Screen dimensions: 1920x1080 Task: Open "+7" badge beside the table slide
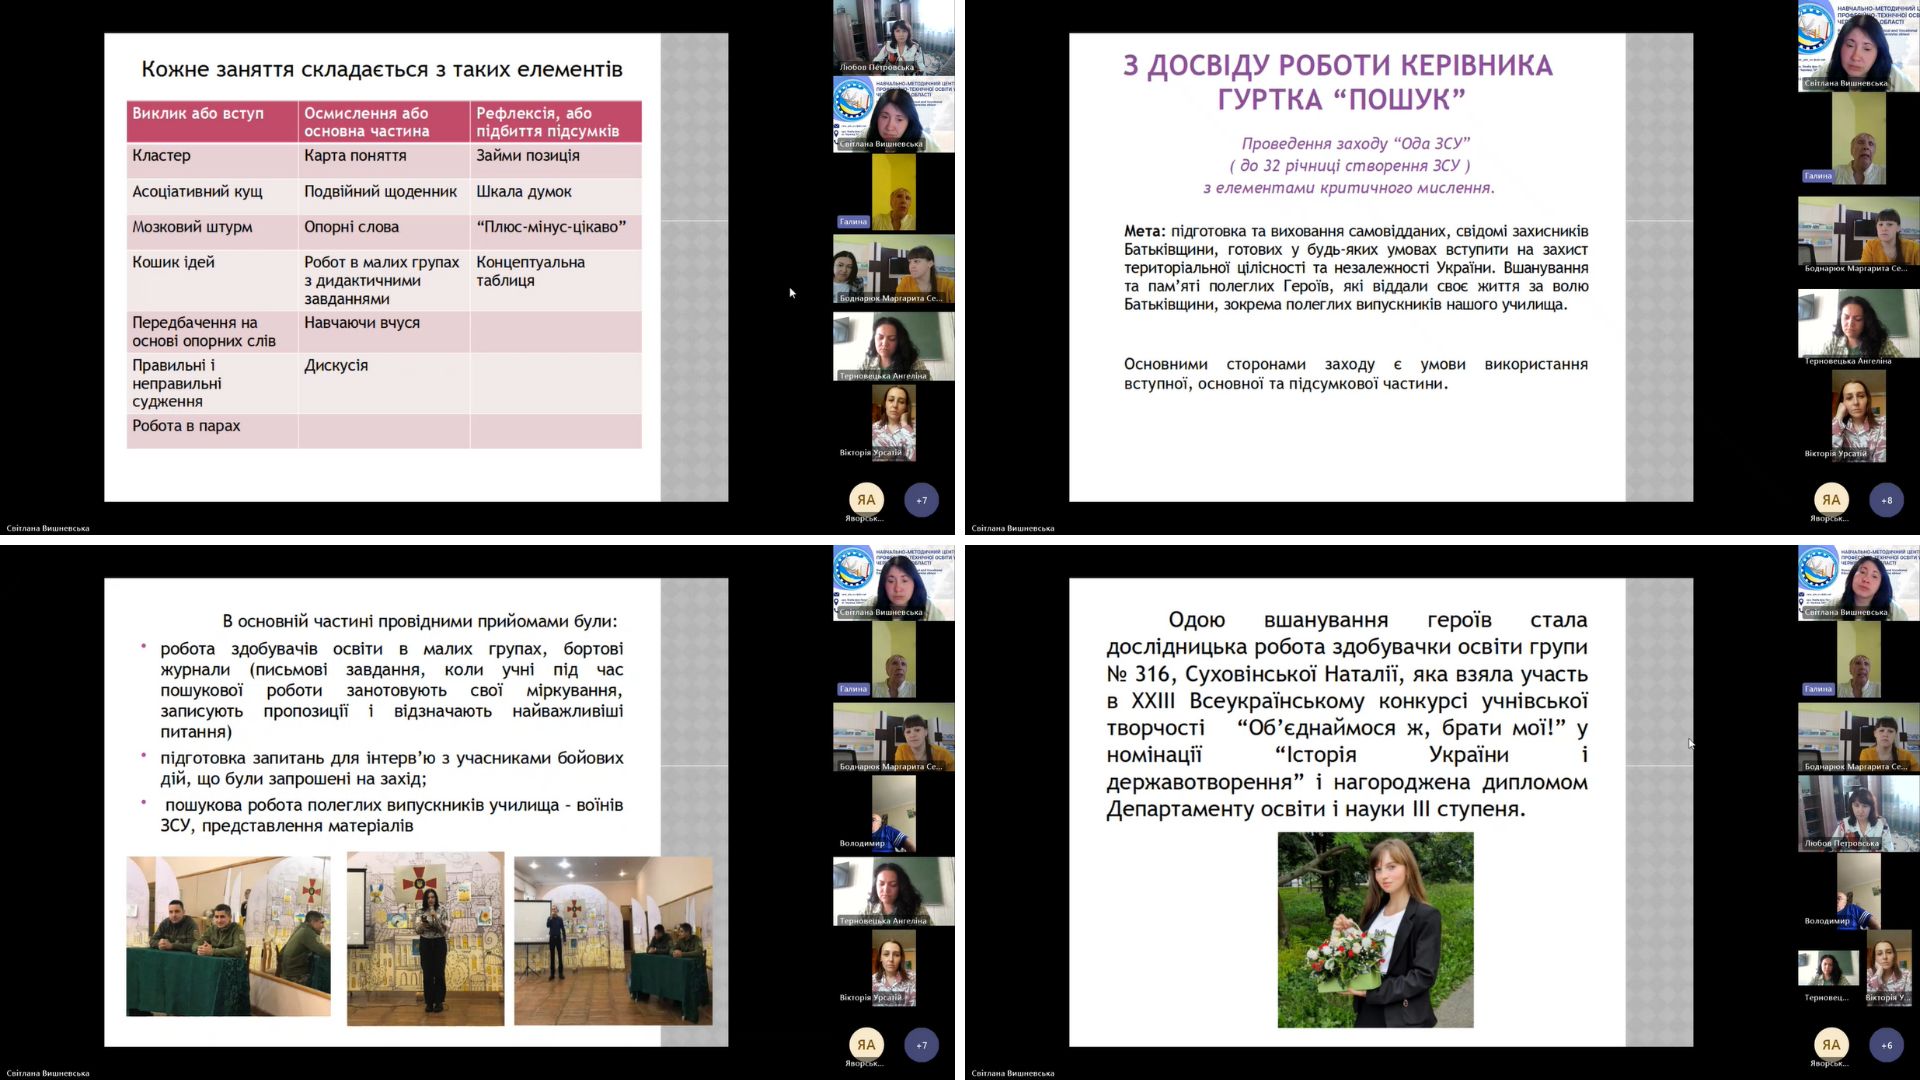(x=921, y=500)
